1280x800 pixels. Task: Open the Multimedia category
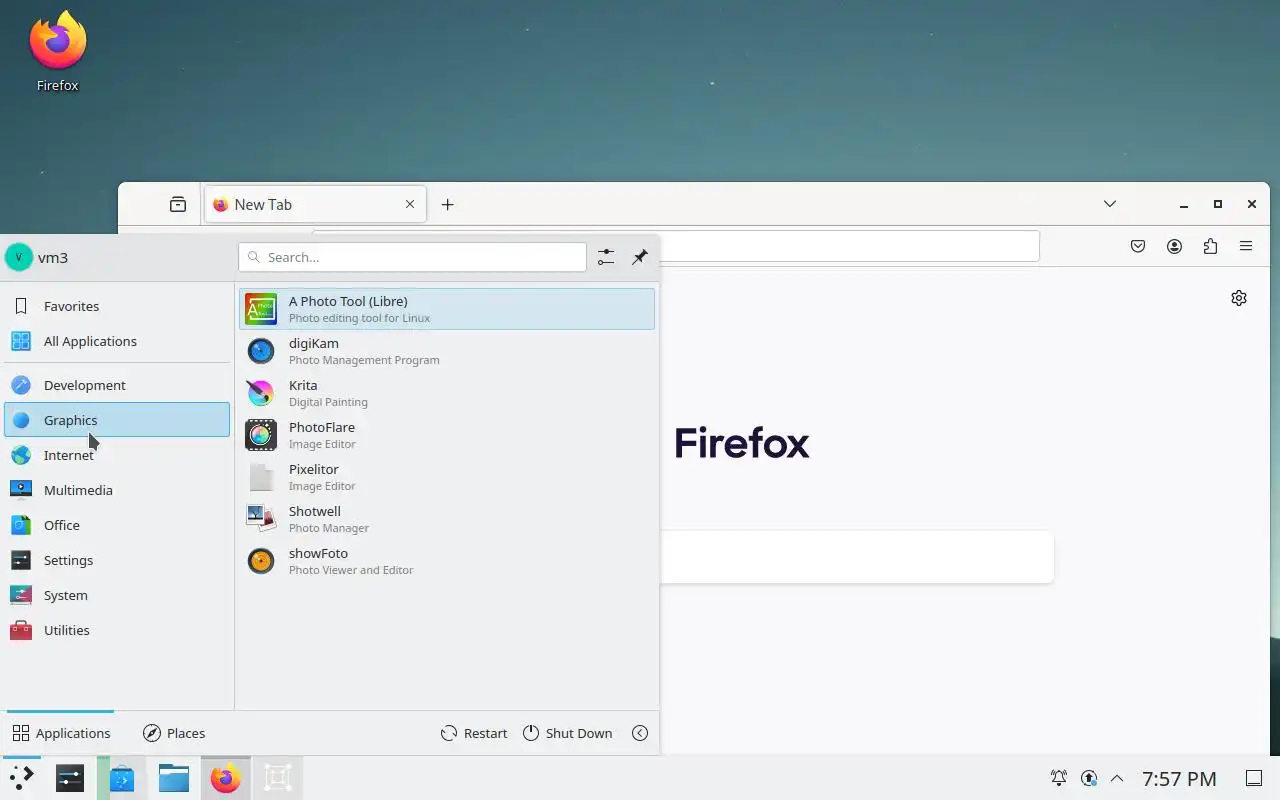pyautogui.click(x=117, y=490)
